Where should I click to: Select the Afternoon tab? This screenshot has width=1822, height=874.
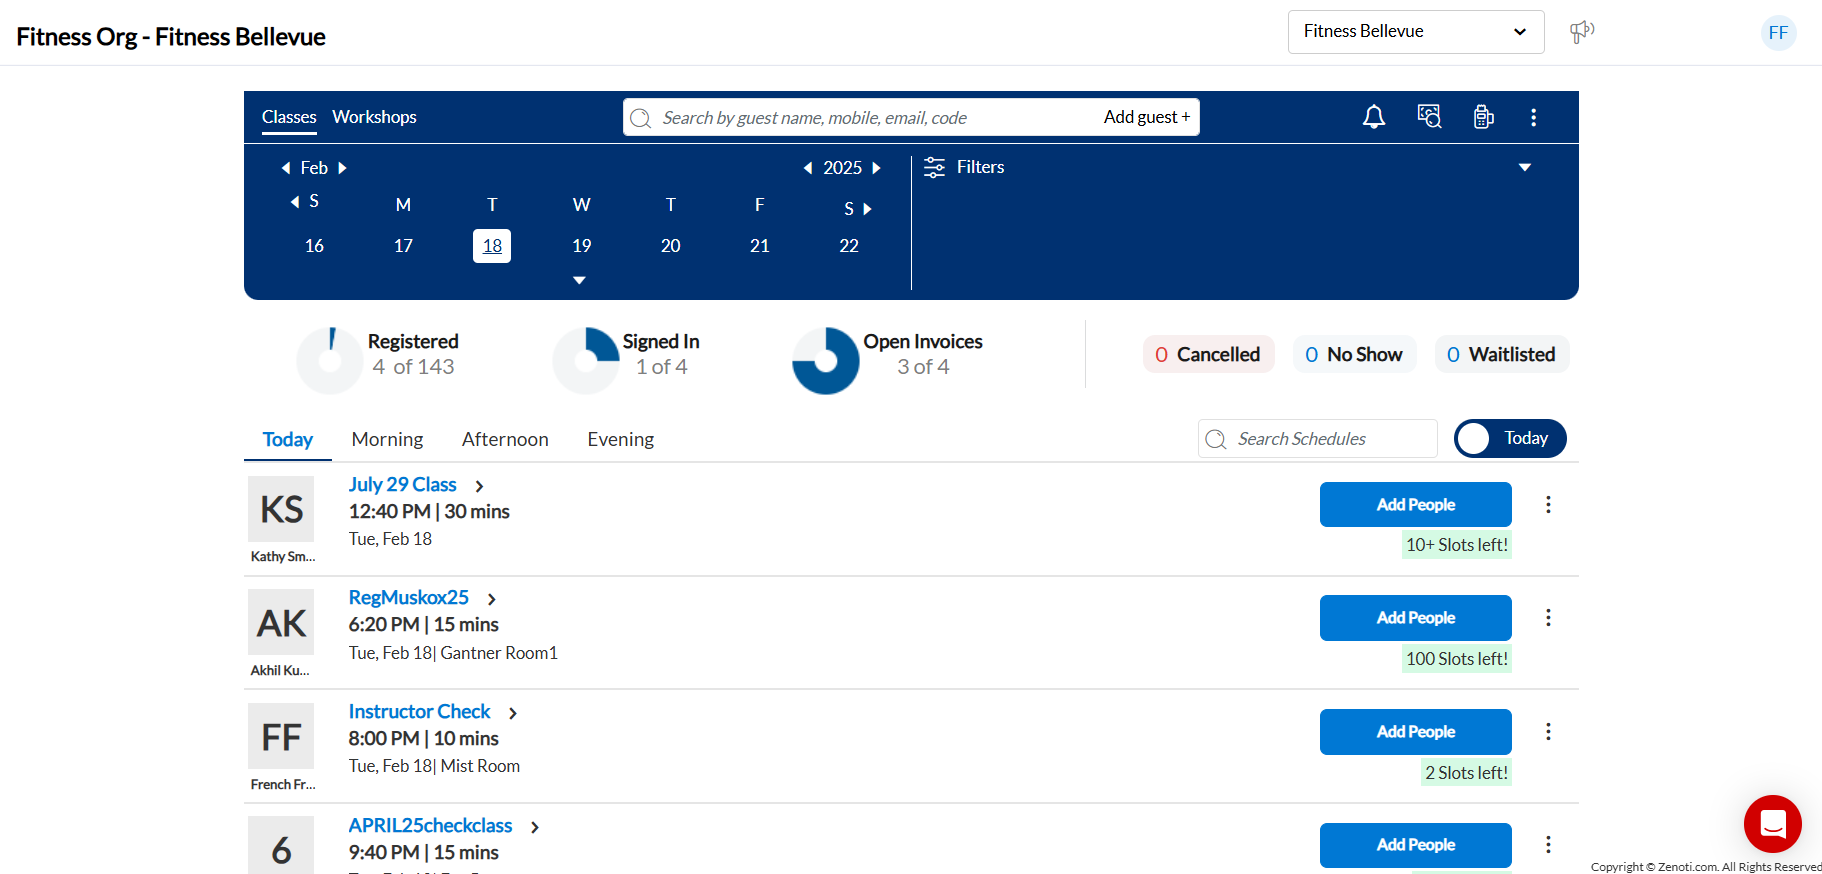click(505, 439)
